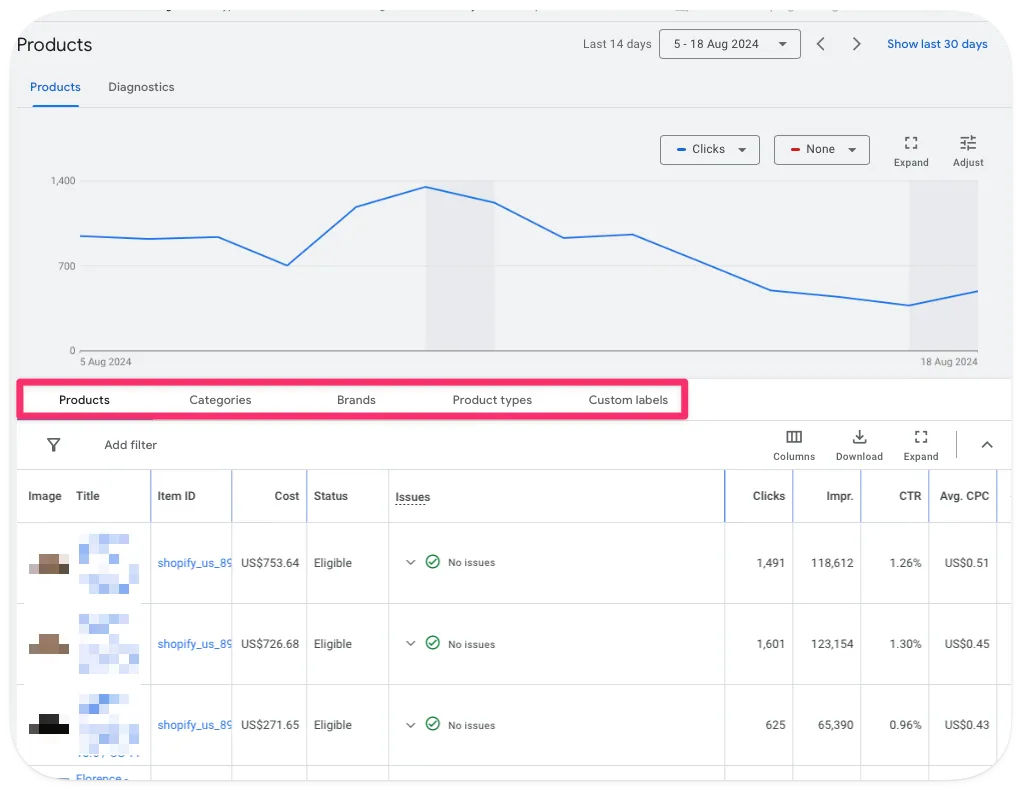1022x790 pixels.
Task: Collapse the table toolbar with the up chevron
Action: click(x=987, y=445)
